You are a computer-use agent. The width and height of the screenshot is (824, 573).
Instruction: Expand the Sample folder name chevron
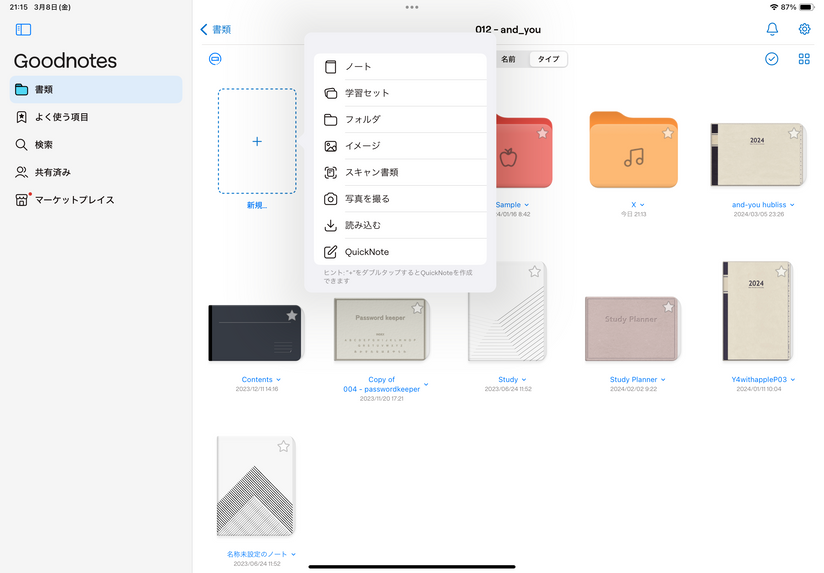click(x=527, y=205)
